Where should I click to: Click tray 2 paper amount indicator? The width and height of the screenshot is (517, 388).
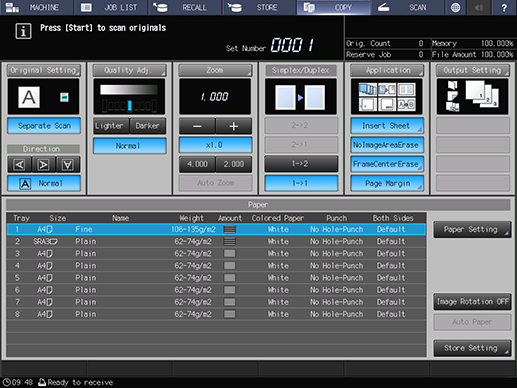coord(230,241)
